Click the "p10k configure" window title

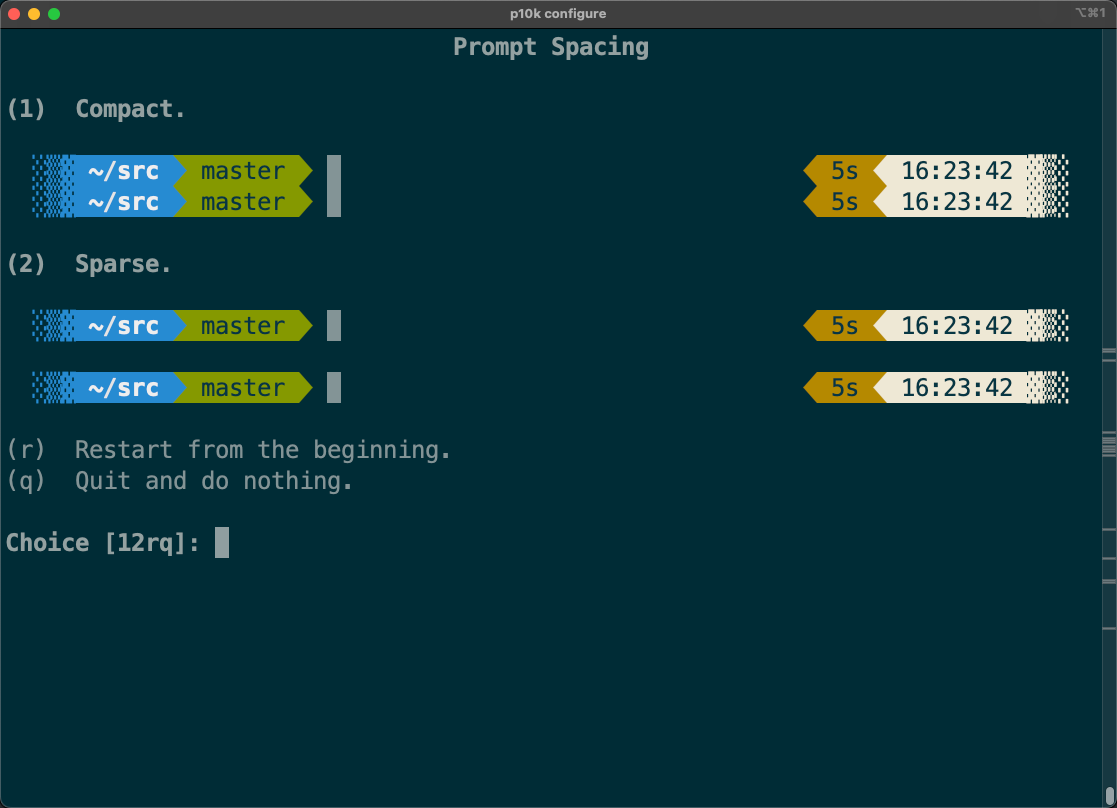click(558, 14)
